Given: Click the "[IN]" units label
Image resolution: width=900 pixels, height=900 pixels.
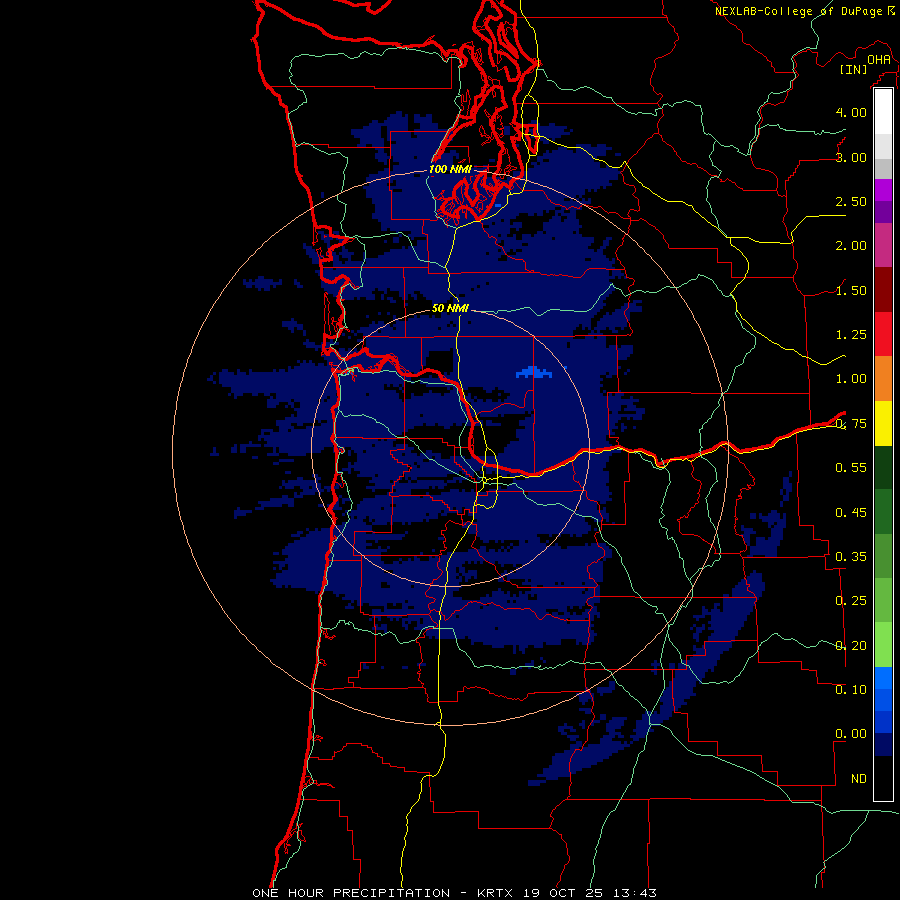Looking at the screenshot, I should pyautogui.click(x=853, y=69).
